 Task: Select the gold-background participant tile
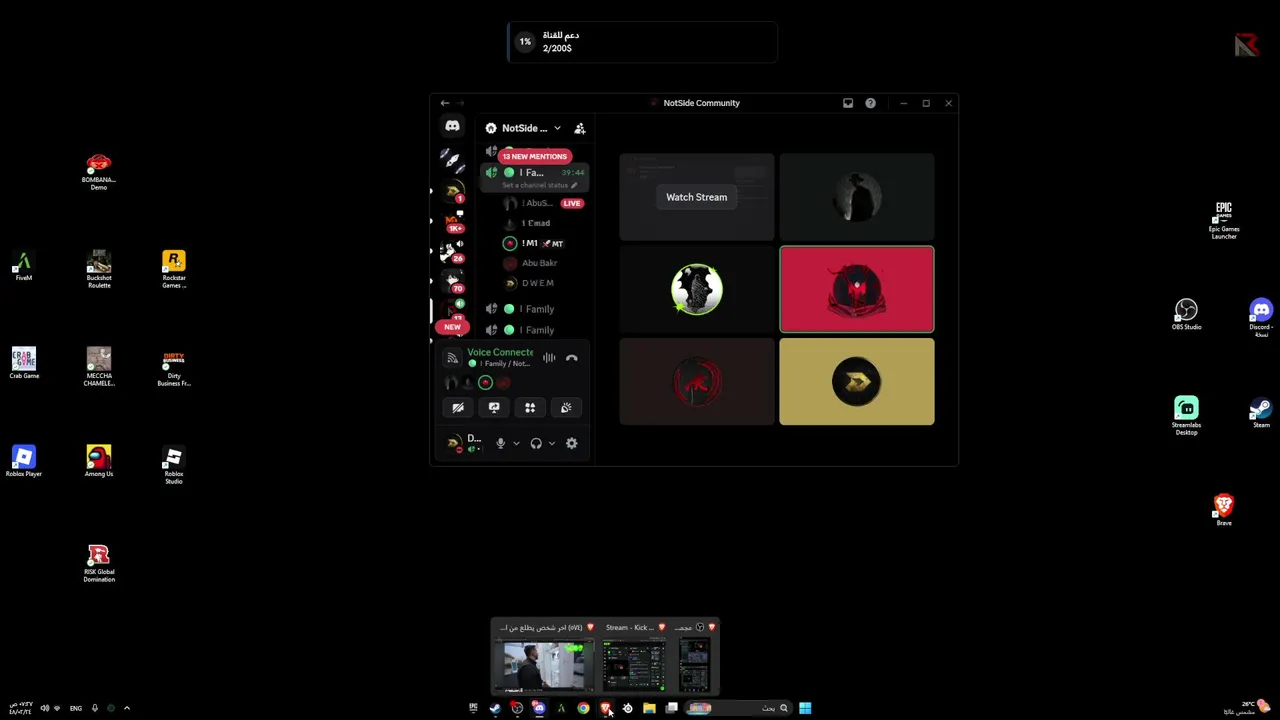pos(857,381)
